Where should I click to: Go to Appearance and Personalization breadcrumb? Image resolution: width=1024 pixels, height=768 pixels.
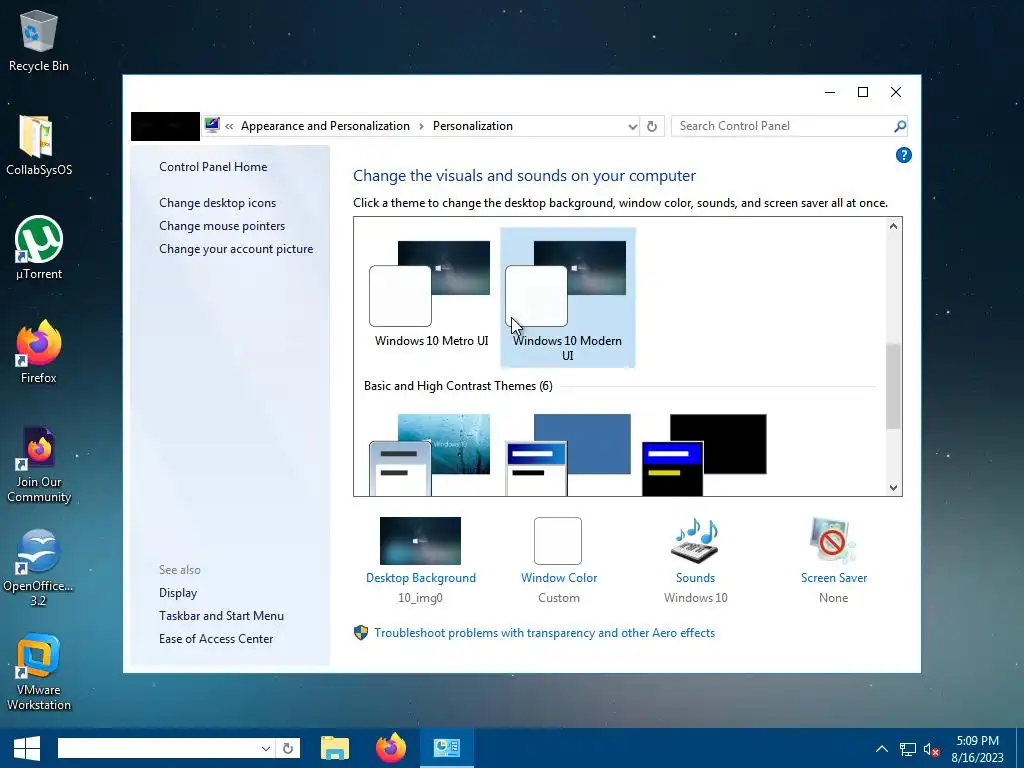point(325,126)
